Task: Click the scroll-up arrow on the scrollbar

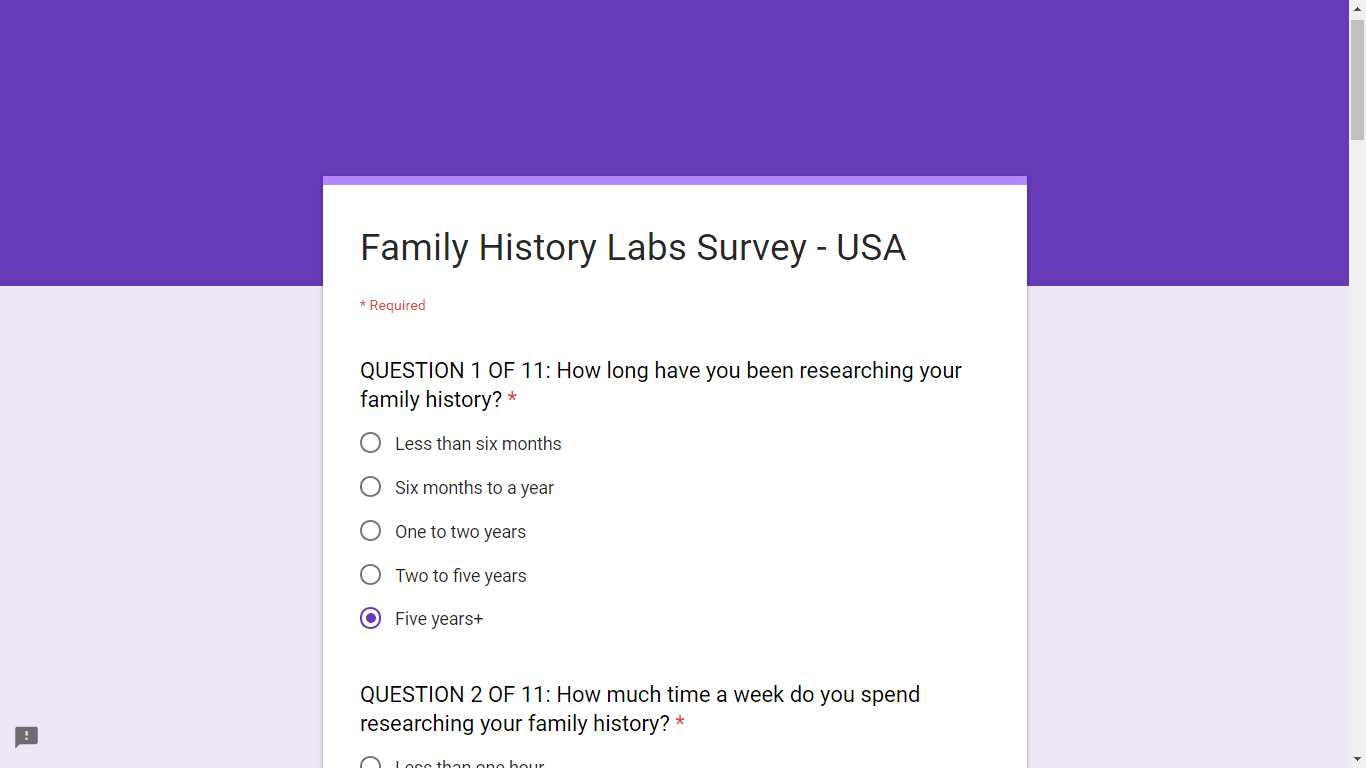Action: (x=1357, y=7)
